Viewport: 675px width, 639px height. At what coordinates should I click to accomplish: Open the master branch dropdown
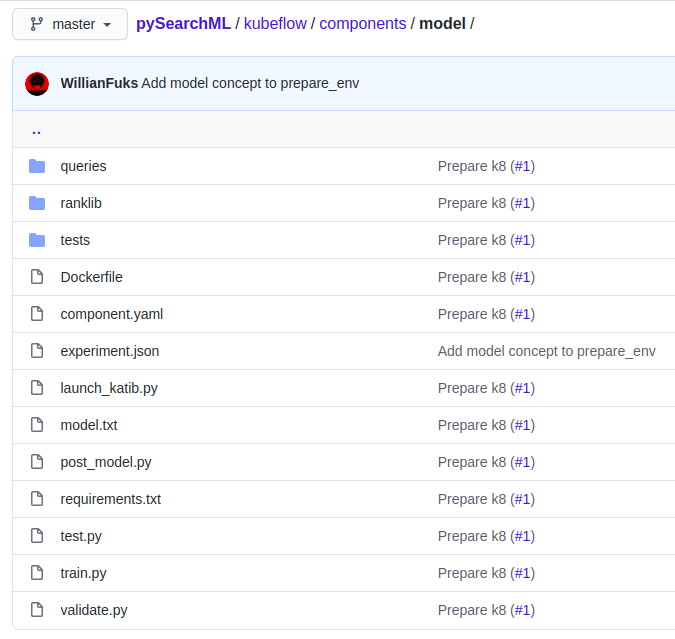(x=70, y=24)
